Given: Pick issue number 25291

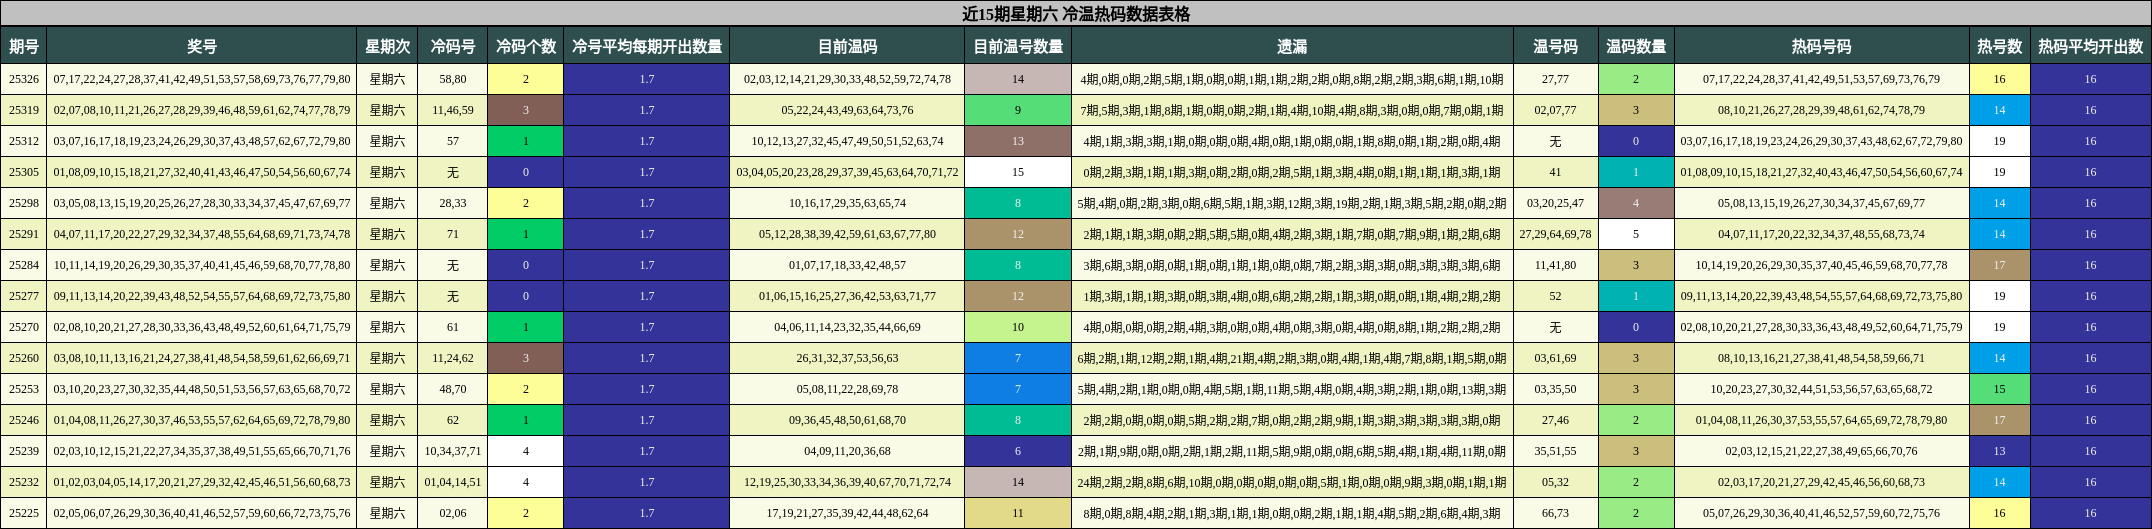Looking at the screenshot, I should pyautogui.click(x=24, y=234).
